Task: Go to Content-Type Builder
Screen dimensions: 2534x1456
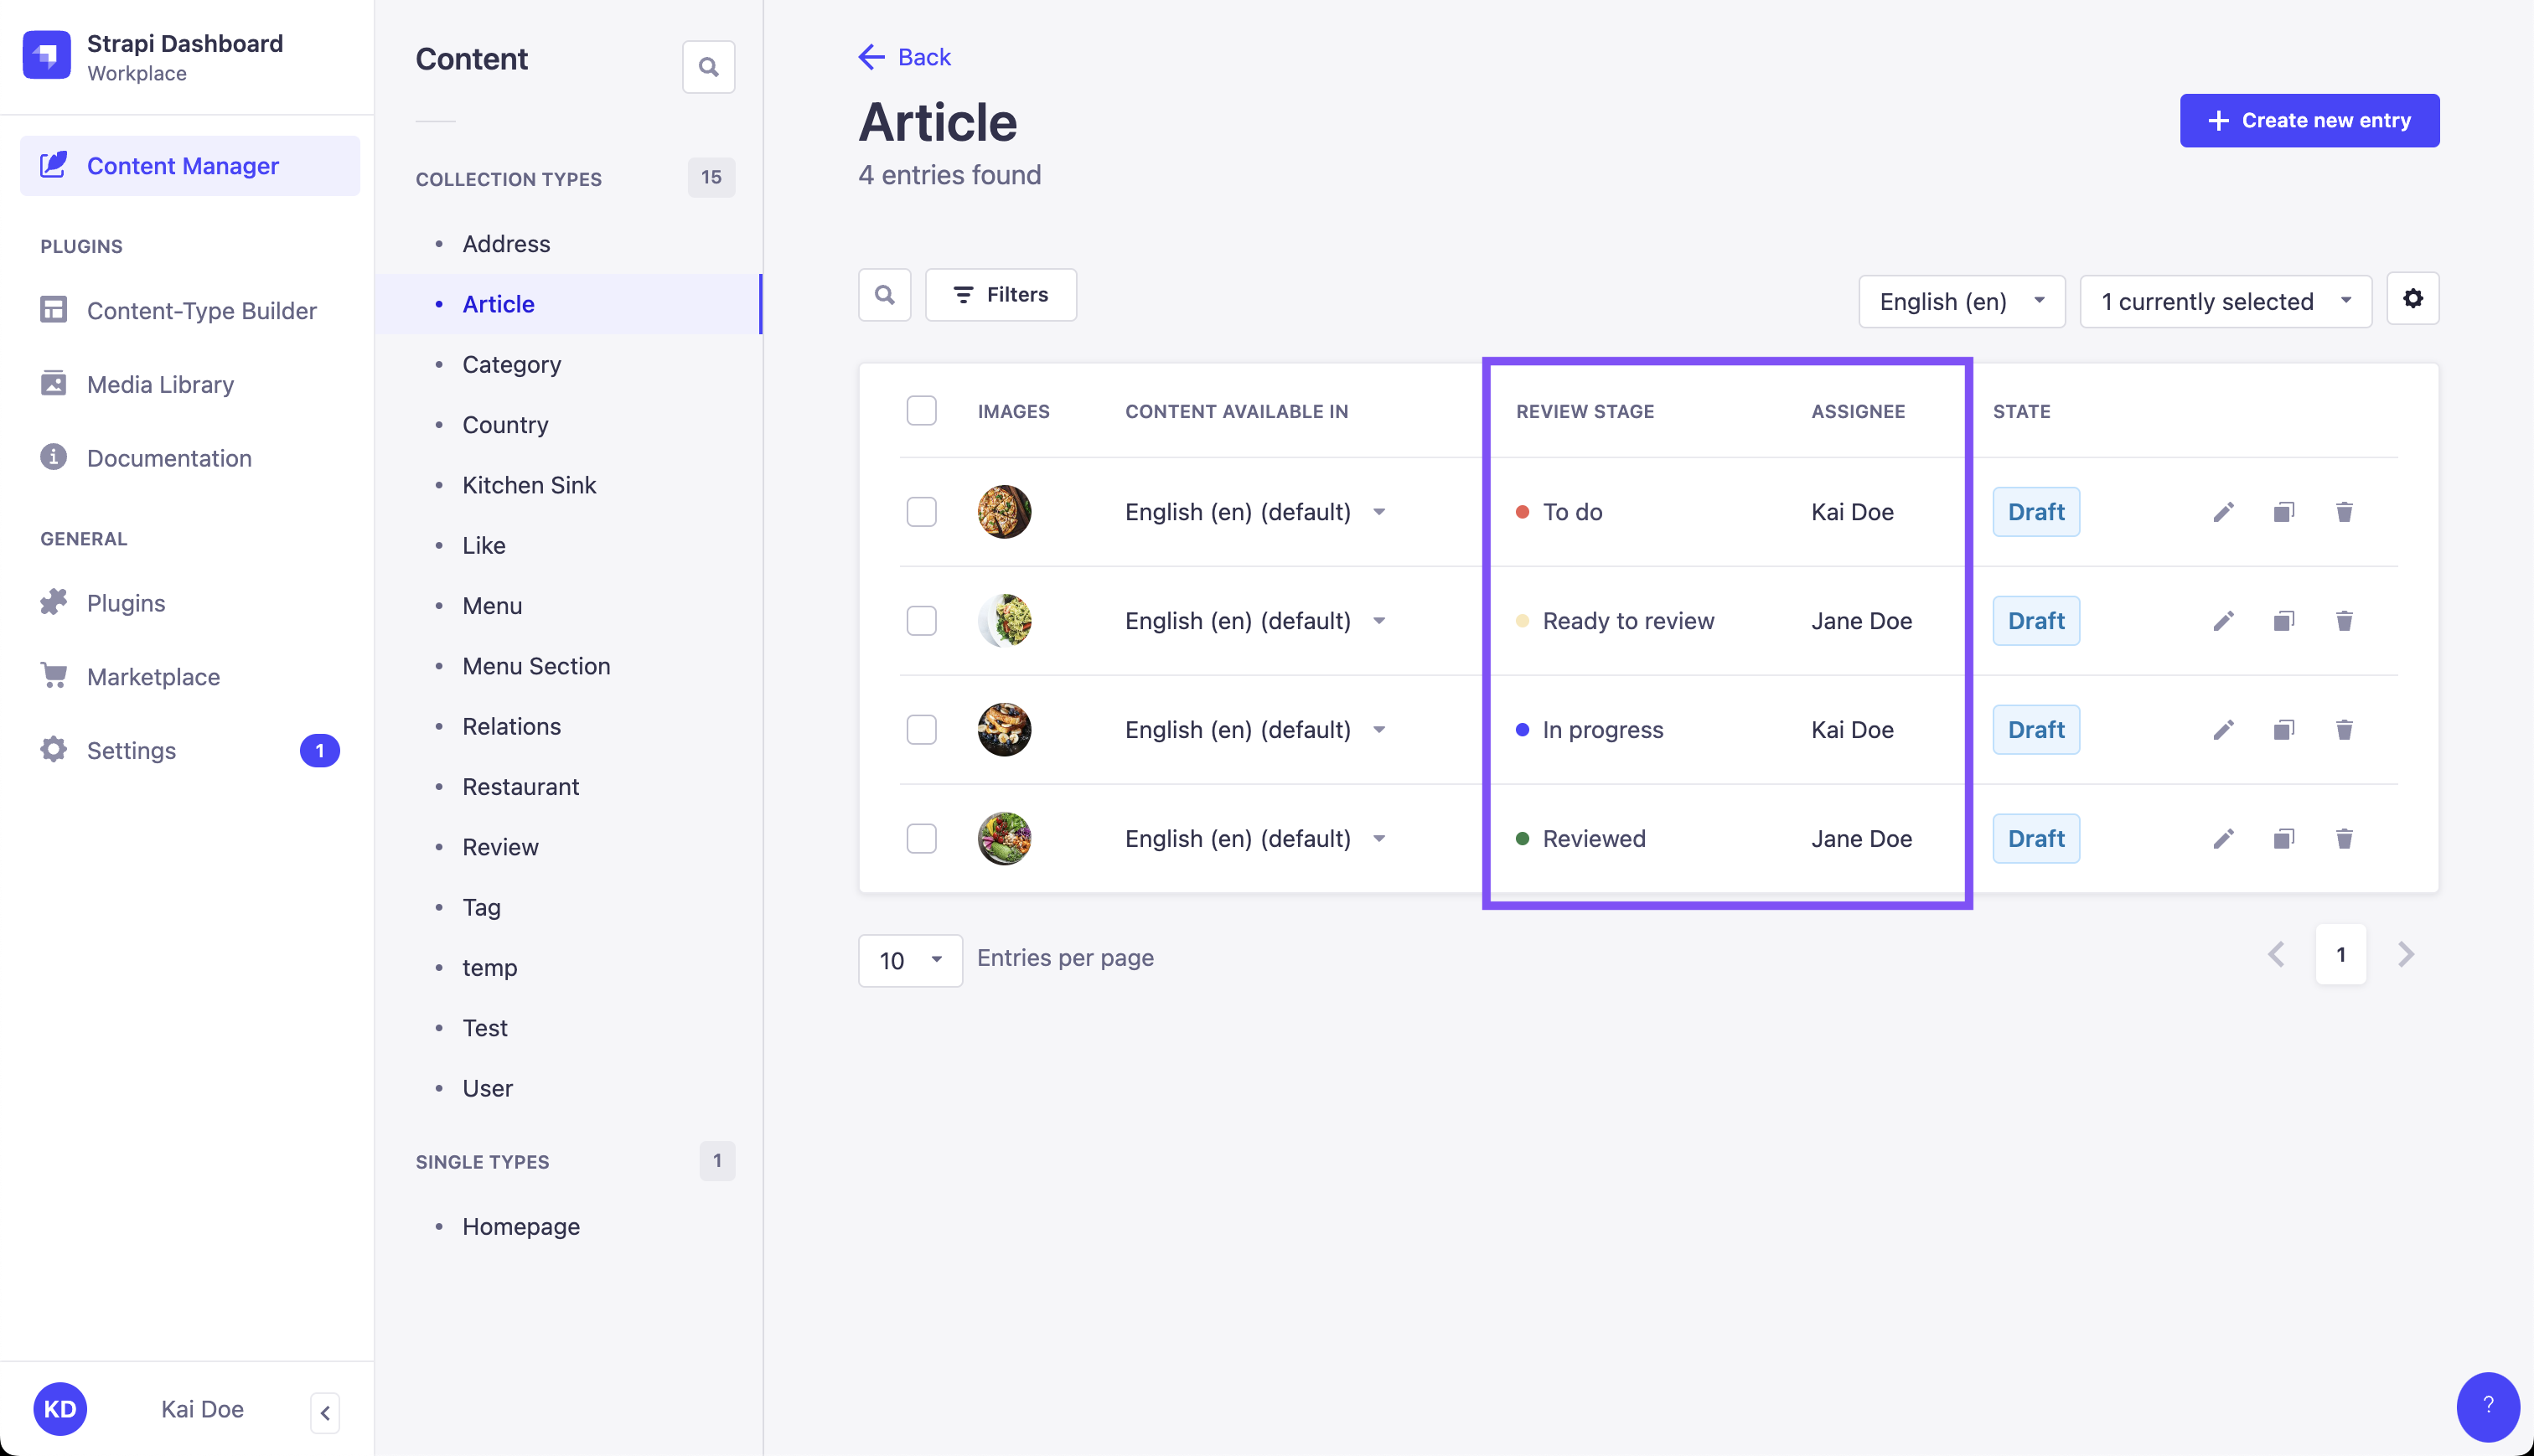Action: (201, 311)
